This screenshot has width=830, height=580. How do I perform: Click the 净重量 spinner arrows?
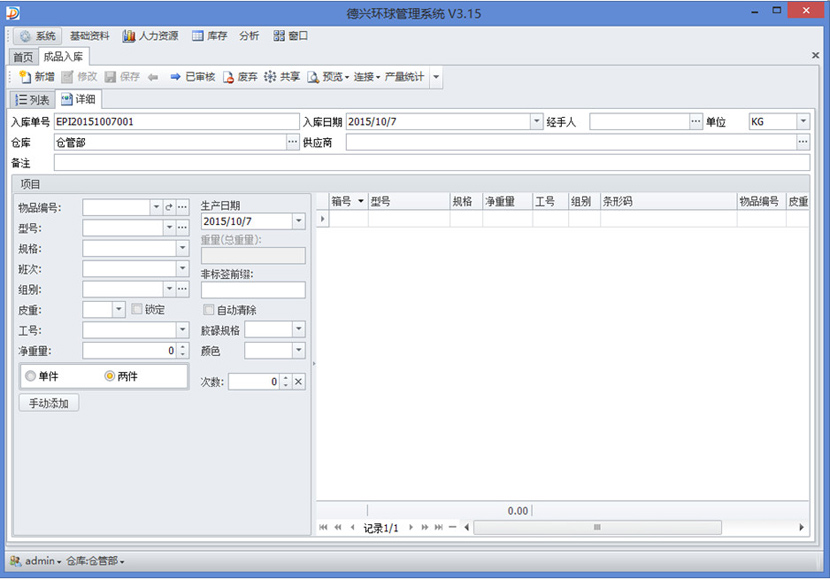point(183,351)
